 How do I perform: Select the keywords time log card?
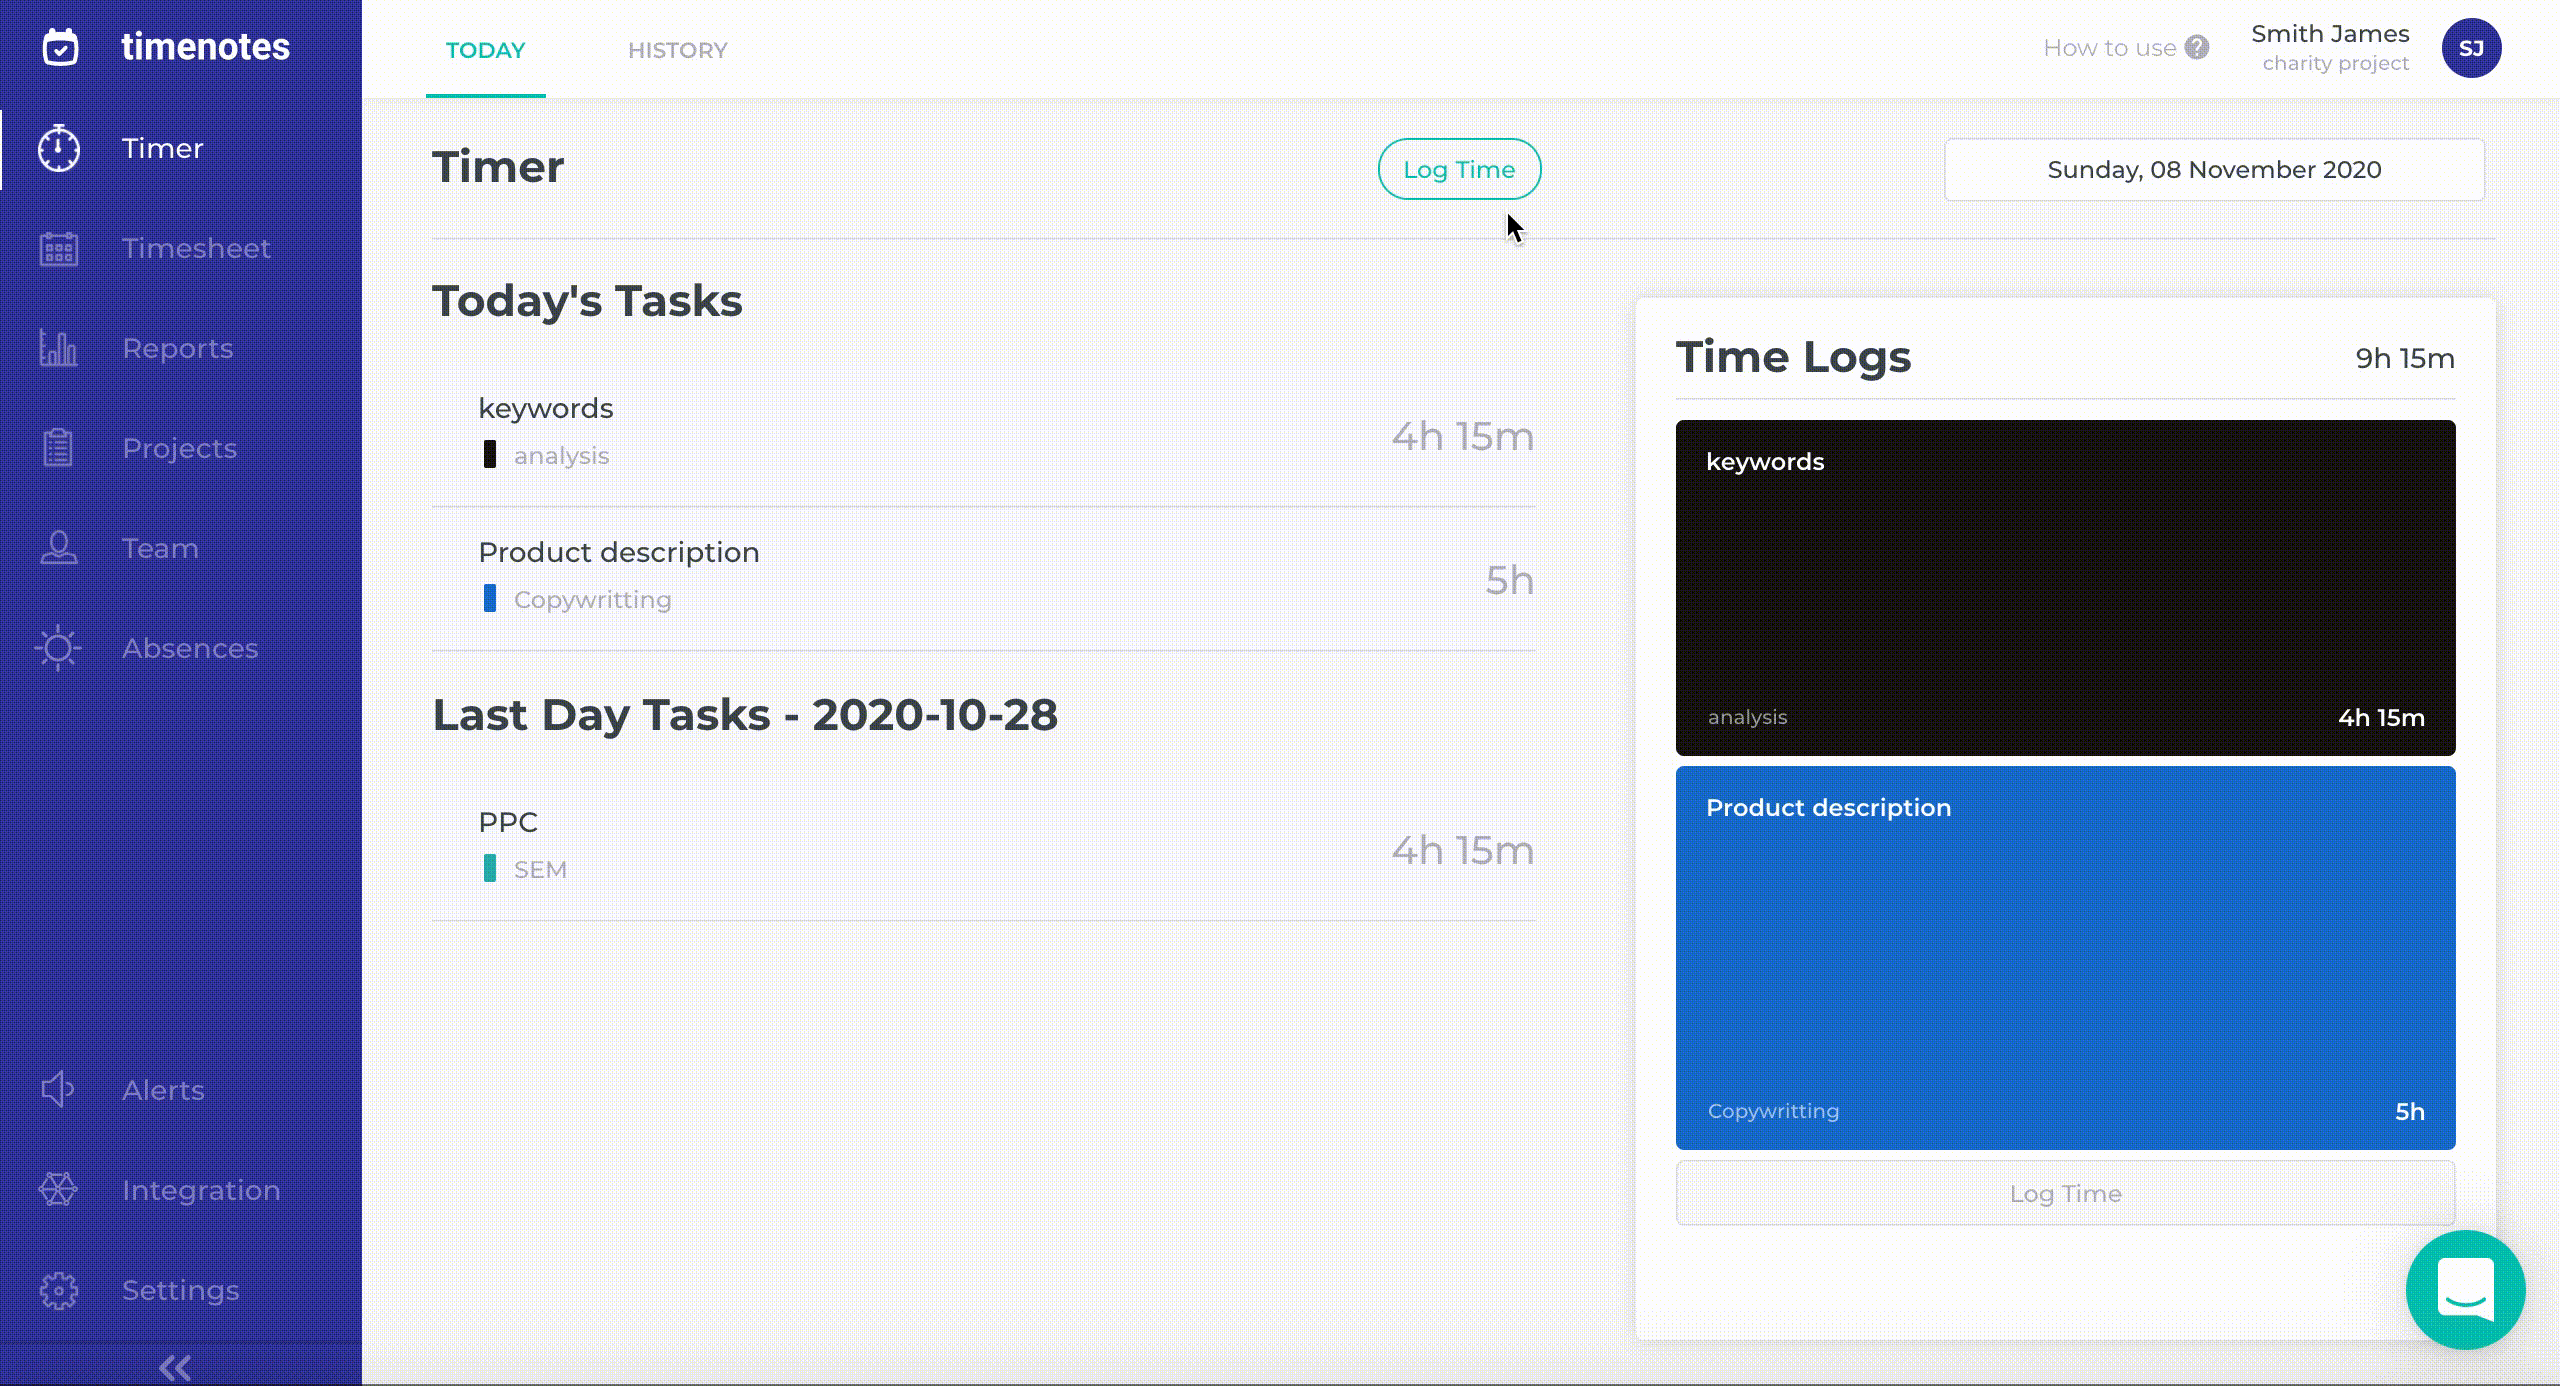point(2065,588)
